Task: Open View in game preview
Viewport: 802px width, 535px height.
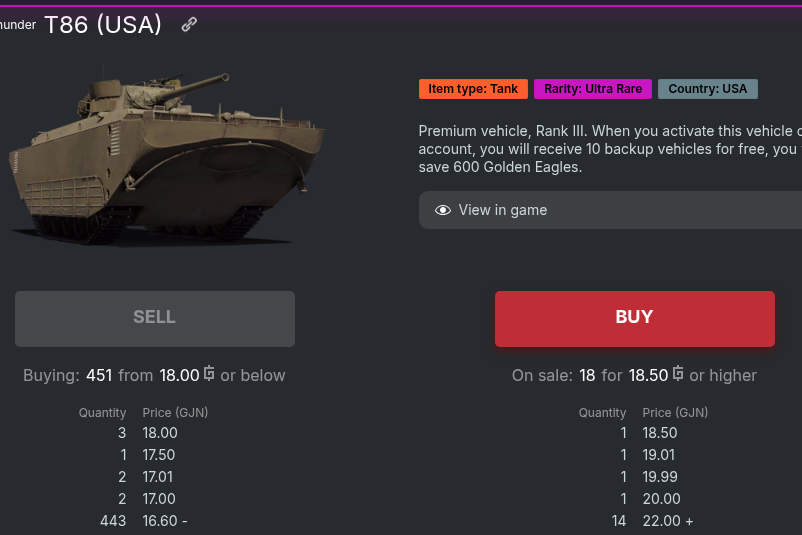Action: [x=502, y=210]
